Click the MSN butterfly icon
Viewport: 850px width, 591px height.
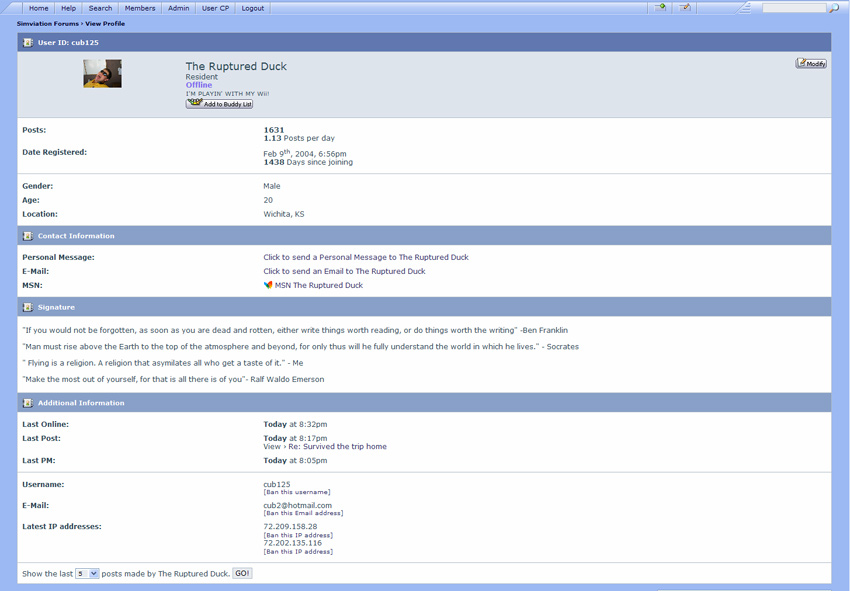268,285
